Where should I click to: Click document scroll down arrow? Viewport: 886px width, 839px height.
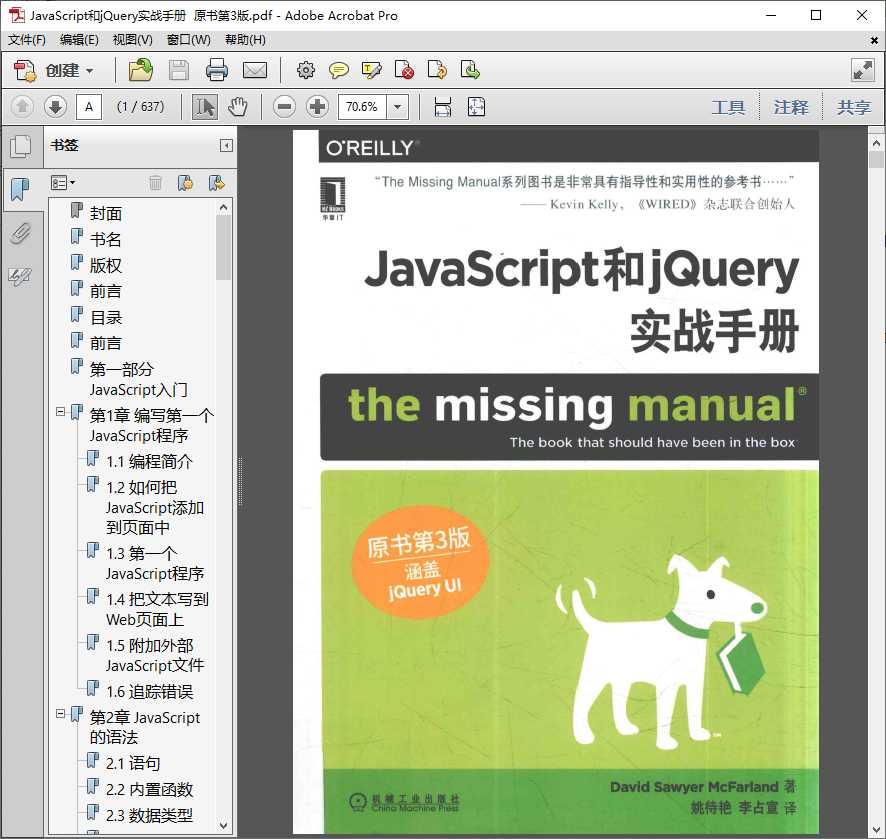pyautogui.click(x=876, y=830)
